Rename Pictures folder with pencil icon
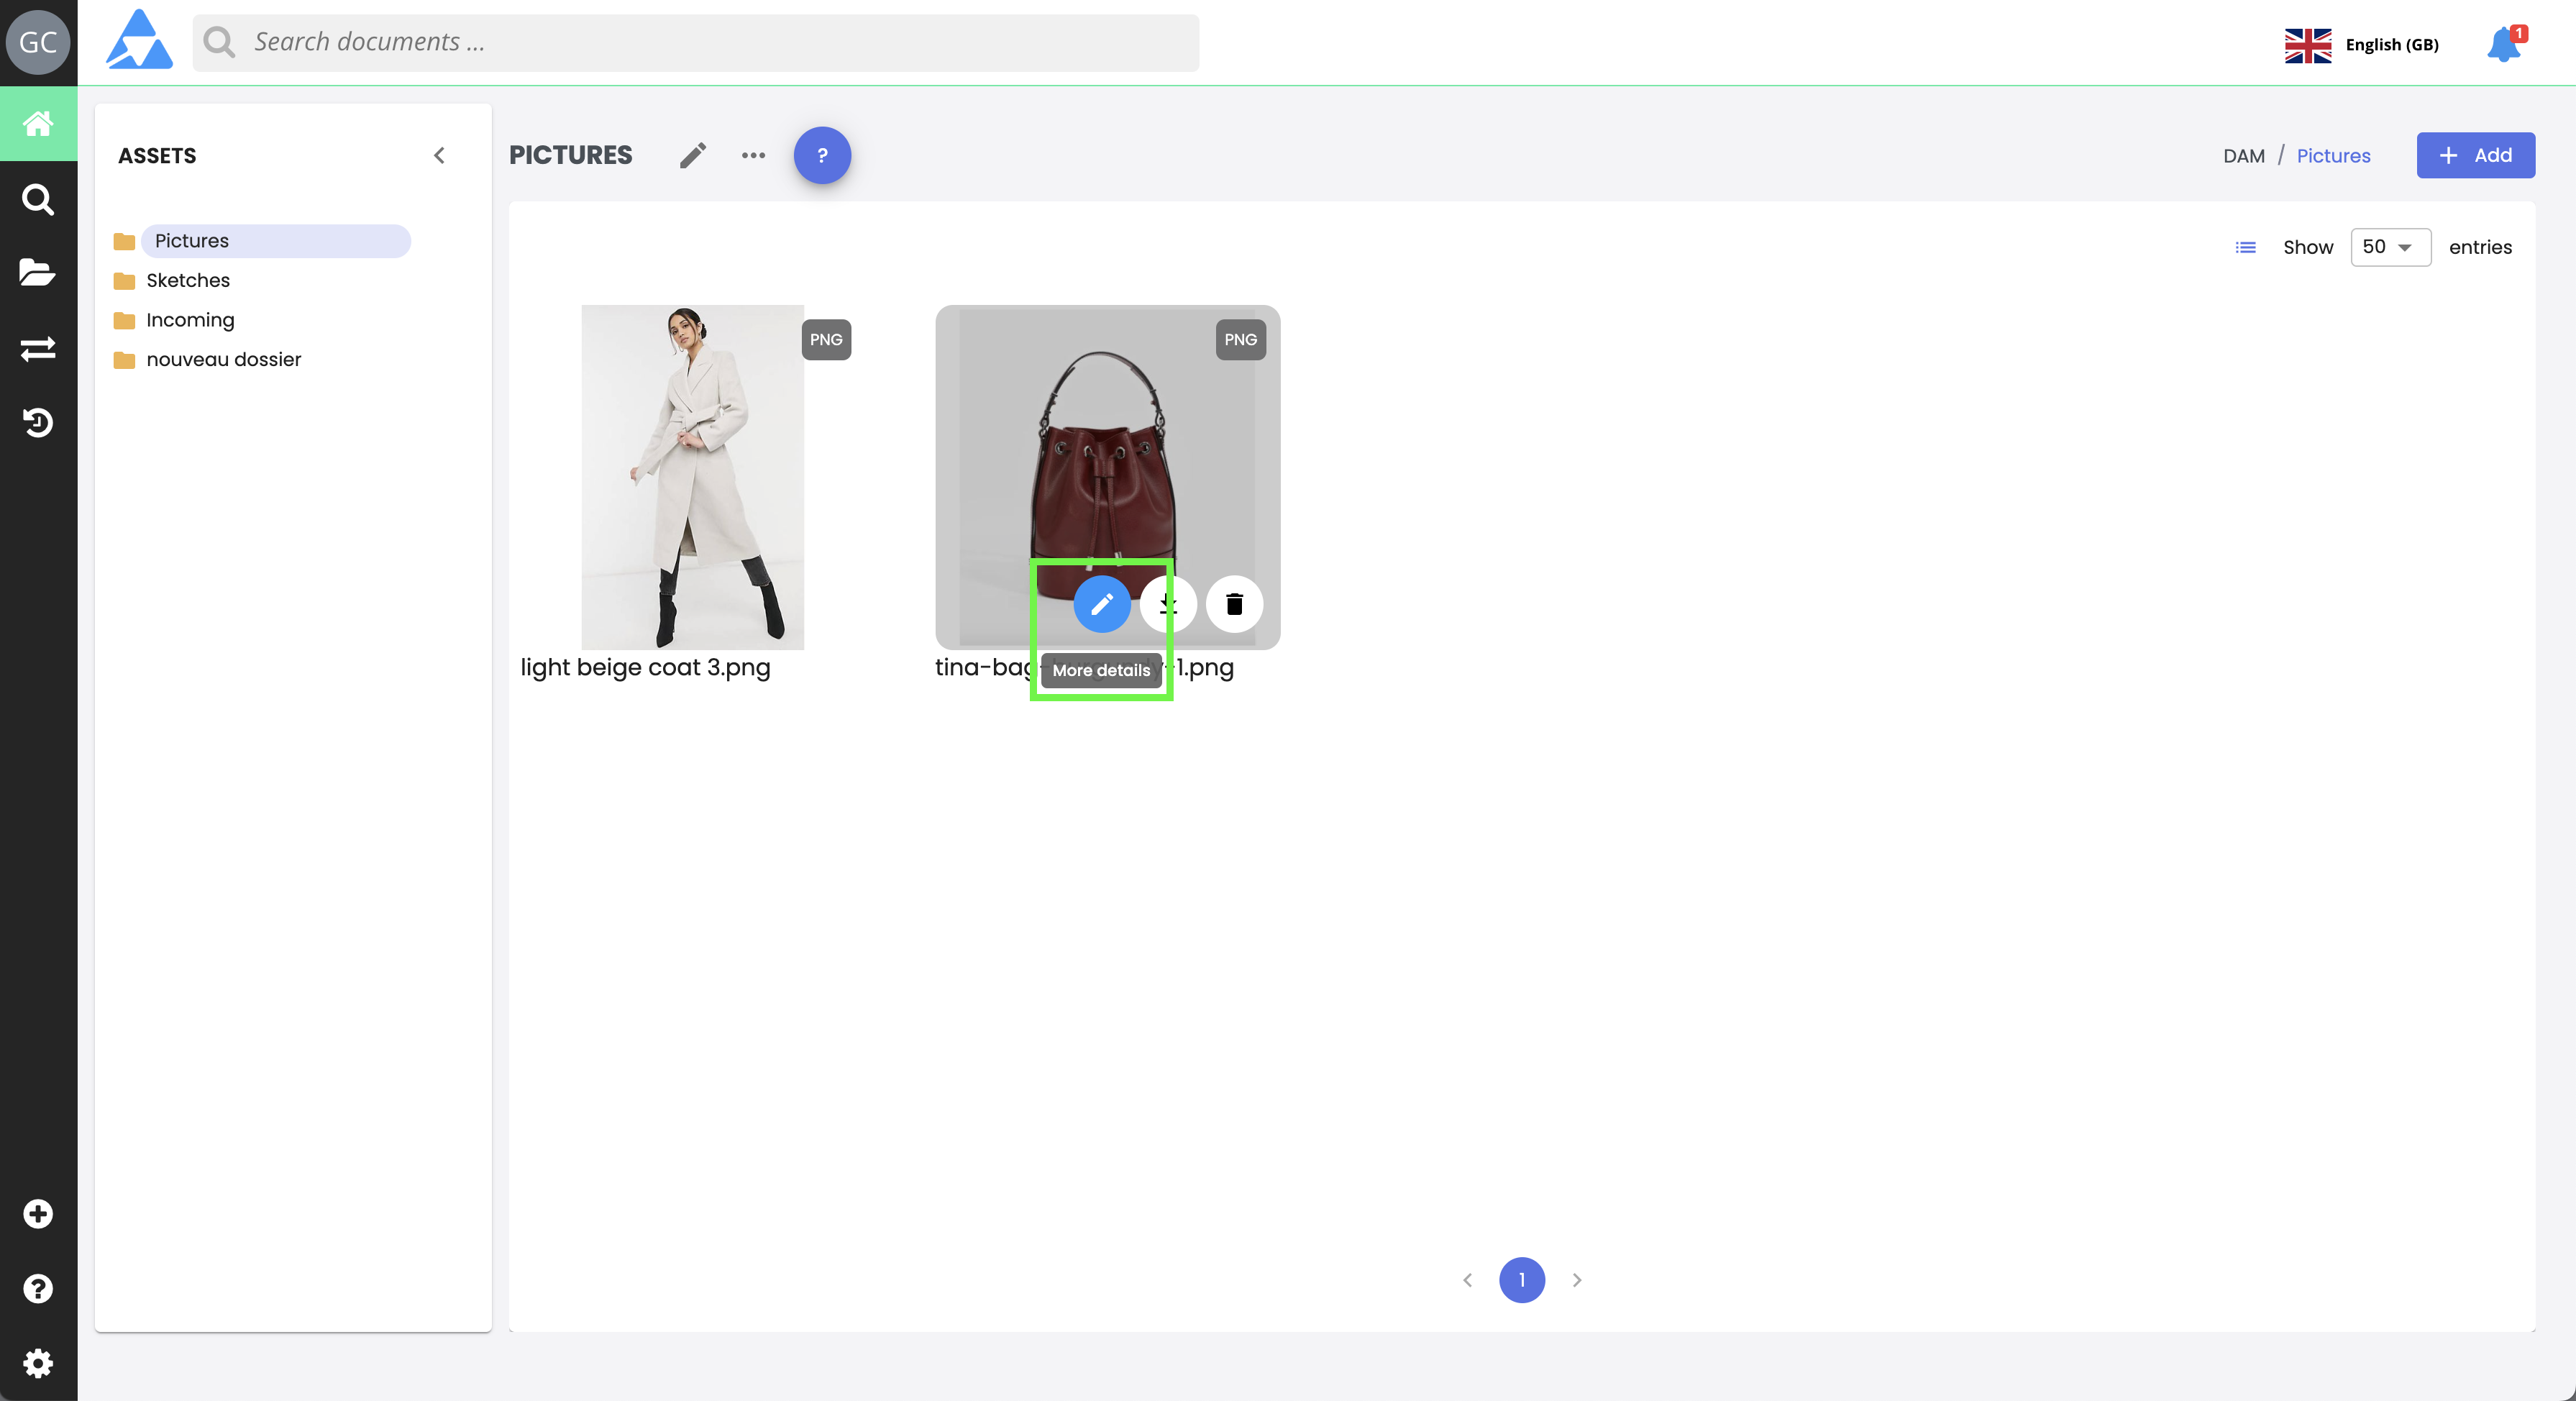This screenshot has width=2576, height=1401. (693, 156)
